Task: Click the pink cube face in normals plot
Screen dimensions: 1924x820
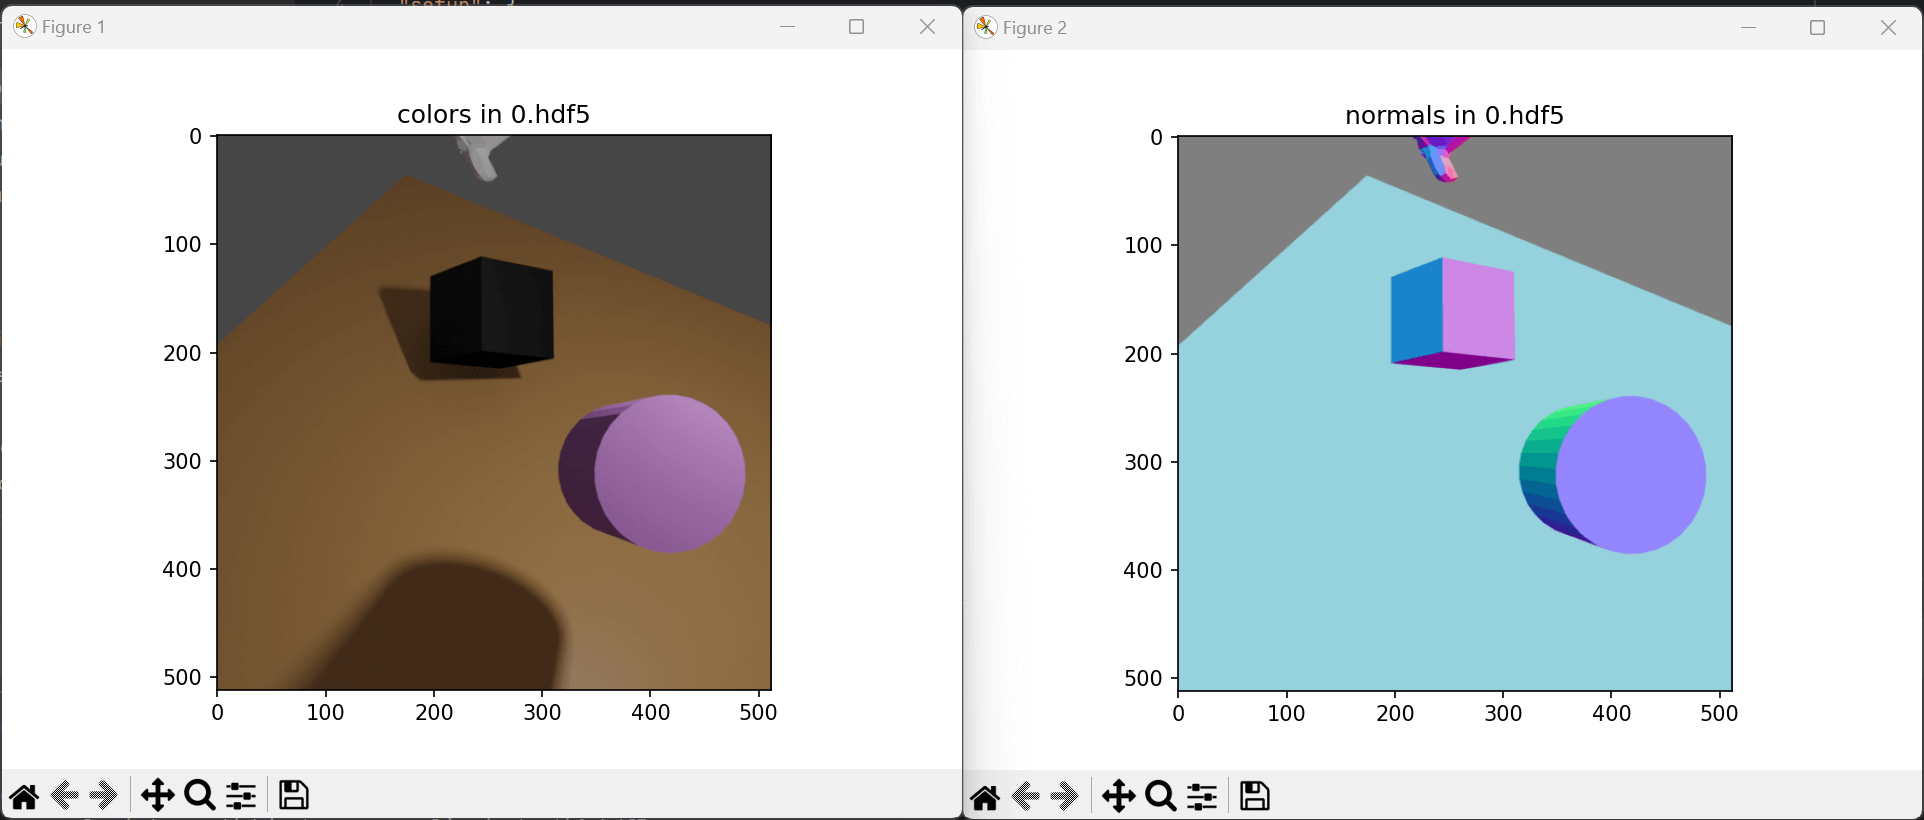Action: tap(1477, 310)
